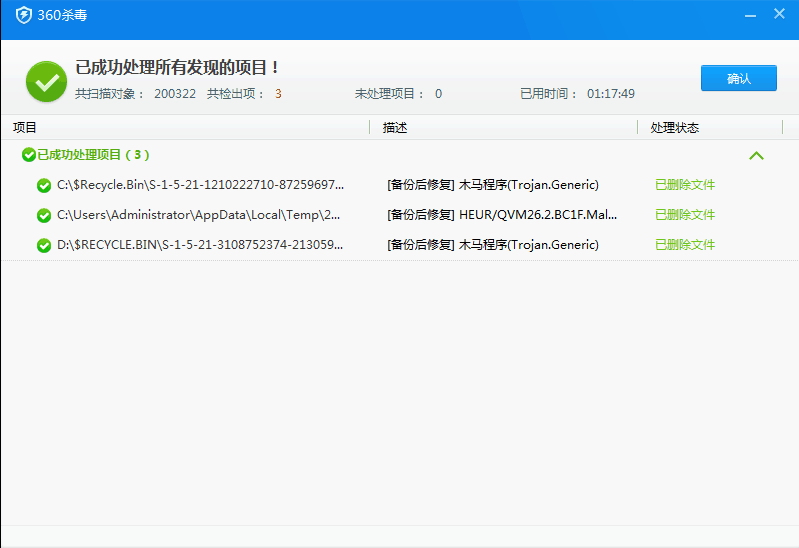Click the 处理状态 column header
Screen dimensions: 799x548
tap(675, 127)
